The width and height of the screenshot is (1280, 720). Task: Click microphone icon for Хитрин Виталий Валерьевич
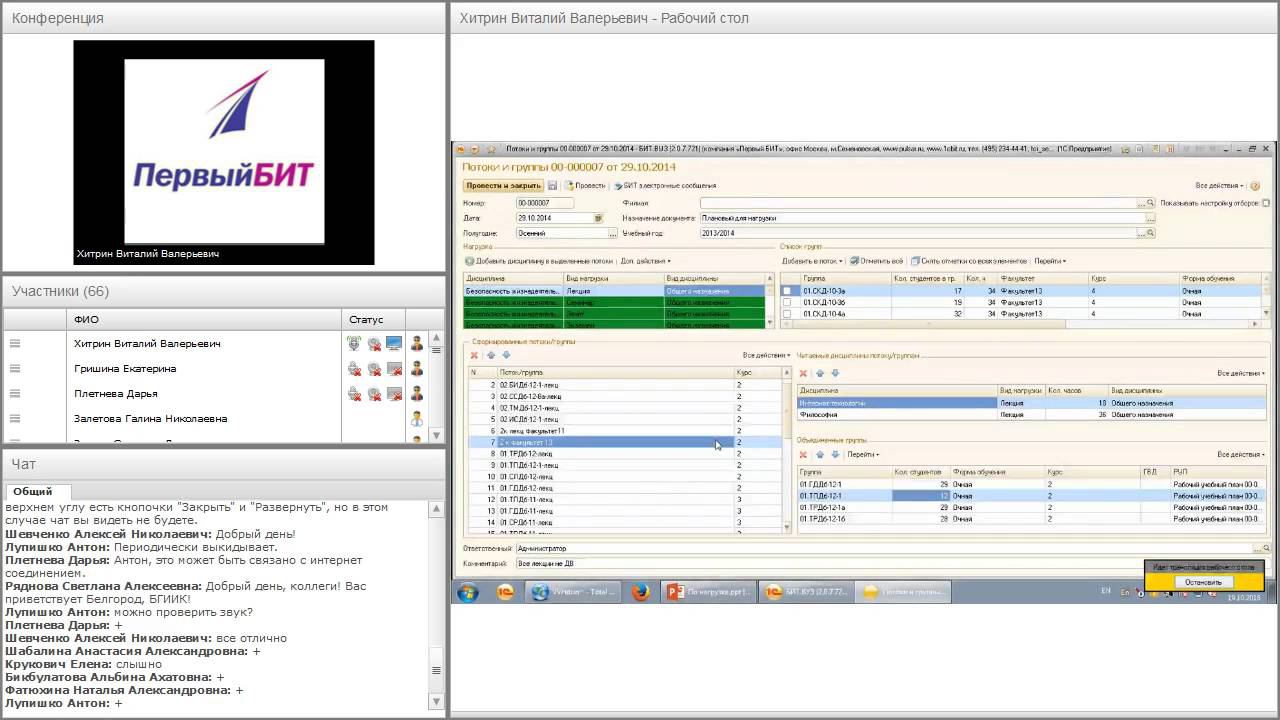[354, 344]
